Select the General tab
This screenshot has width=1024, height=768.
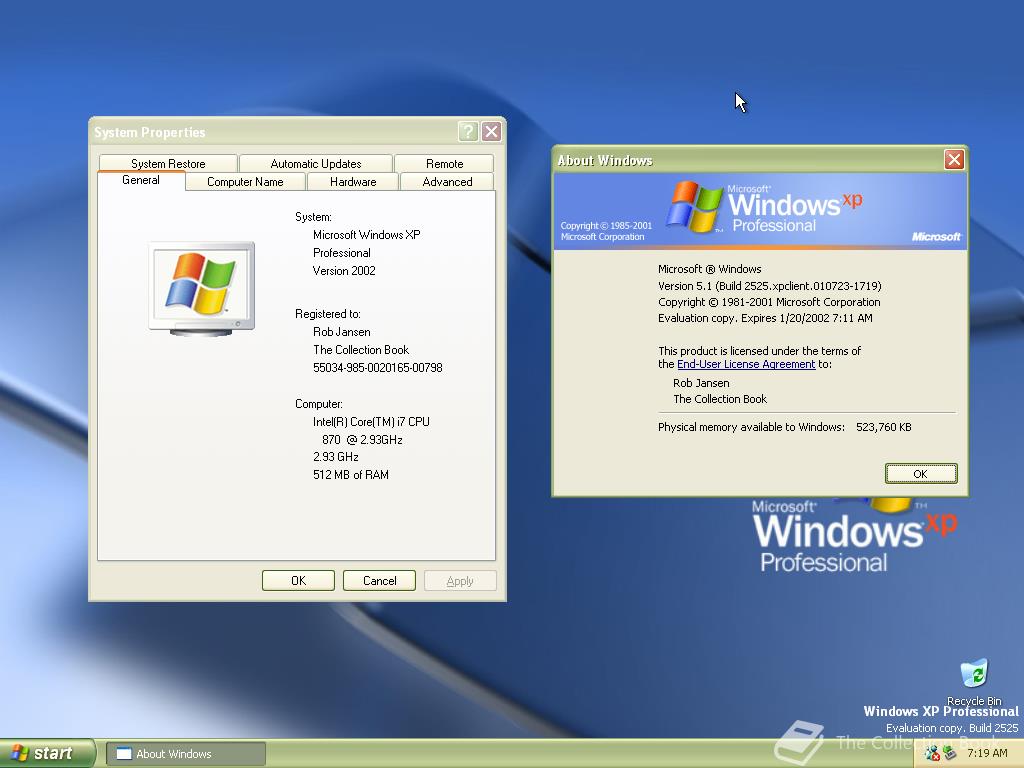141,180
